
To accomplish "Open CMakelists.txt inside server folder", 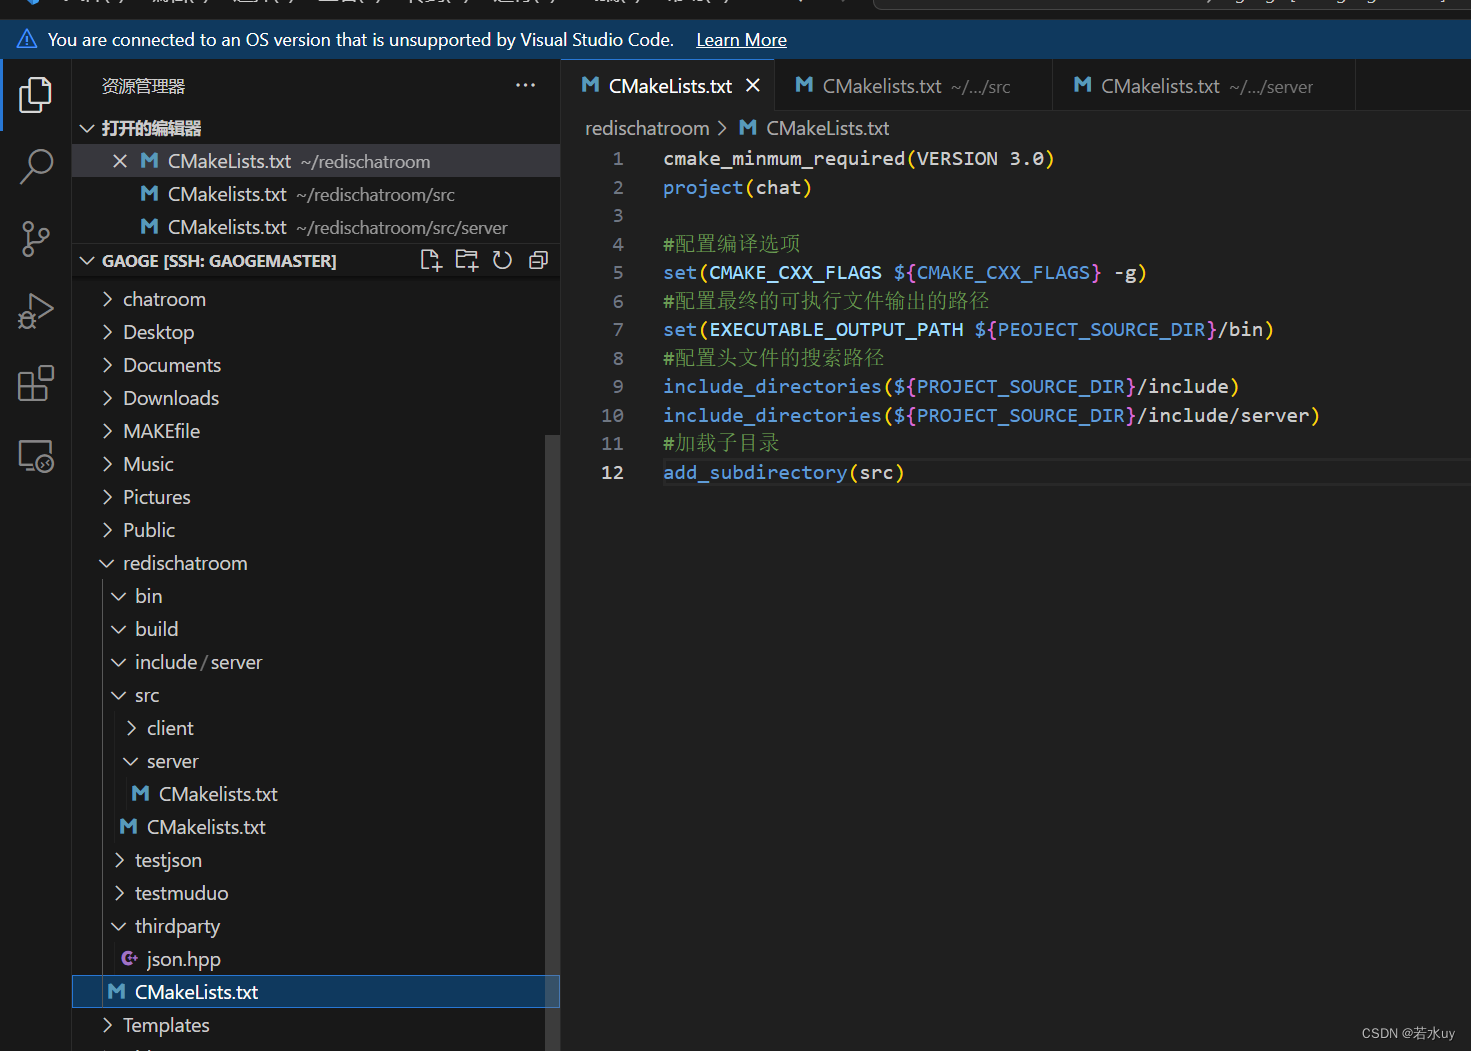I will [x=218, y=794].
